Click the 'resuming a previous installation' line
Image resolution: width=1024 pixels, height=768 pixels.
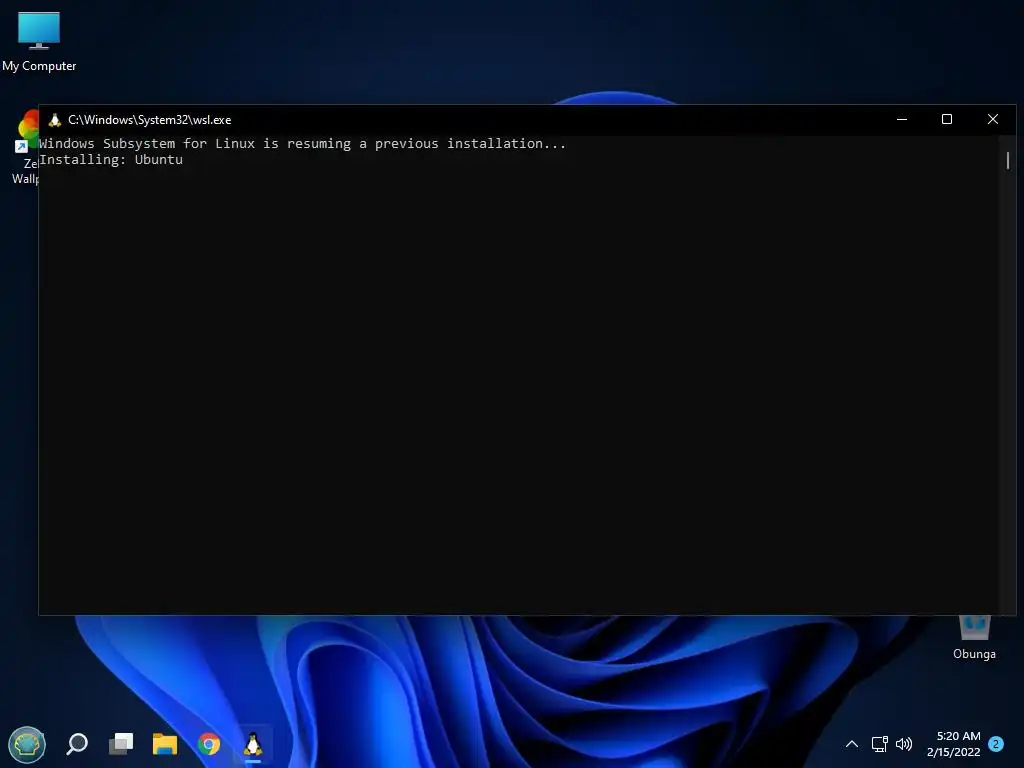click(x=302, y=144)
